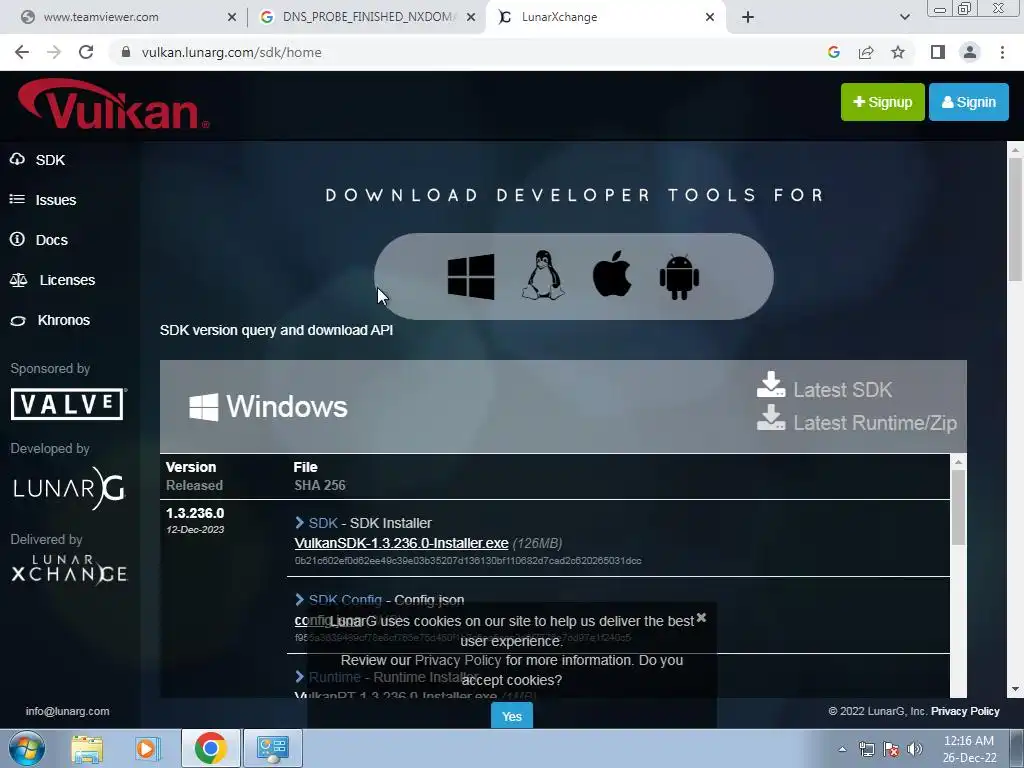Viewport: 1024px width, 768px height.
Task: Open the network tray icon
Action: click(867, 749)
